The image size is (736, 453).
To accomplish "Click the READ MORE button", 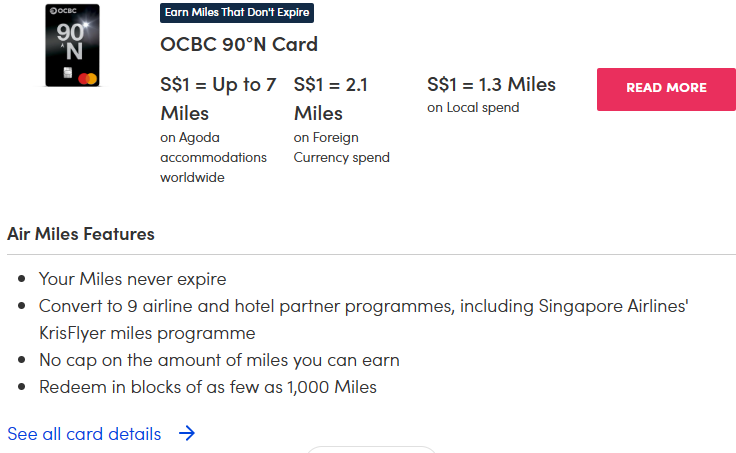I will point(666,89).
